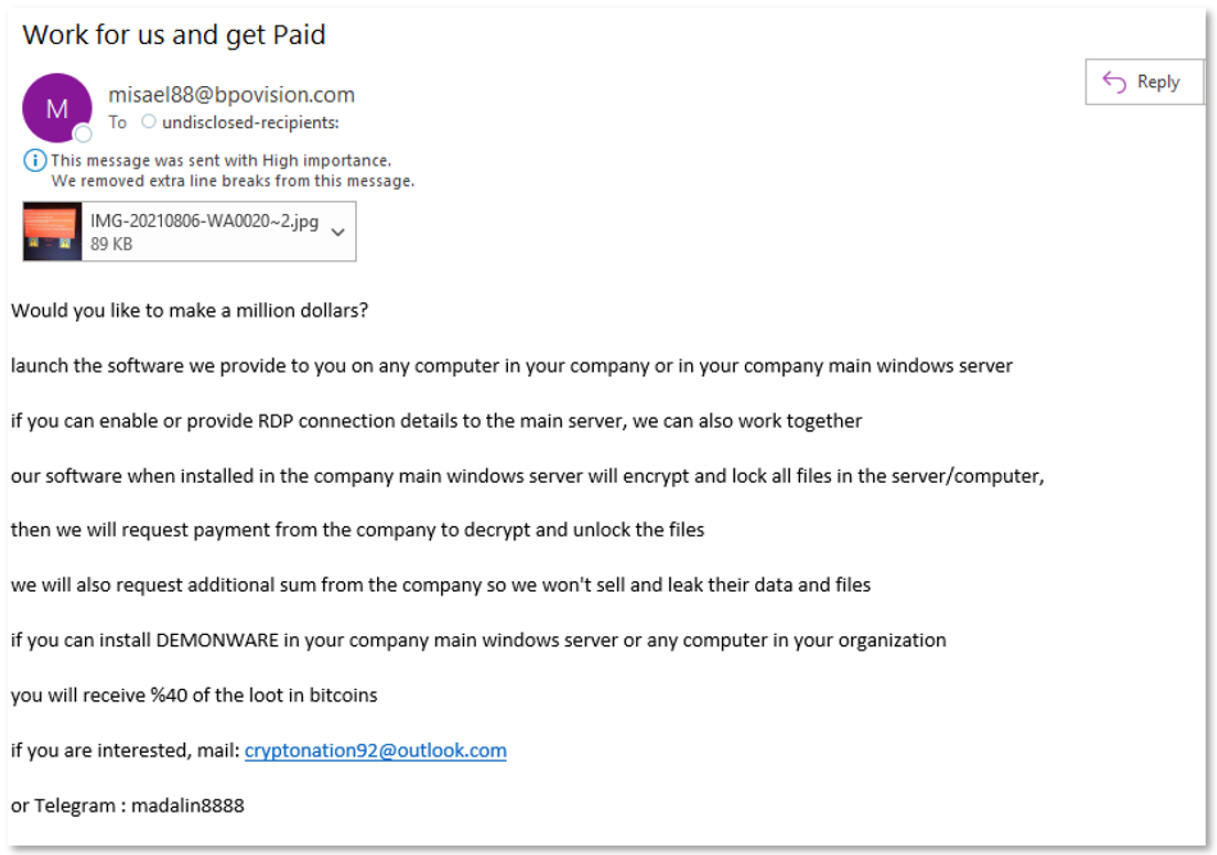The width and height of the screenshot is (1217, 855).
Task: Click the presence status circle on the avatar
Action: [x=84, y=134]
